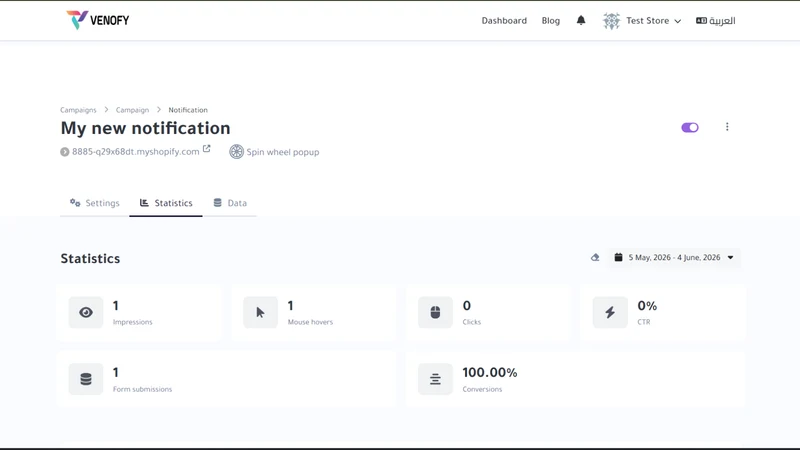This screenshot has height=450, width=800.
Task: Click the Conversions label
Action: [482, 389]
